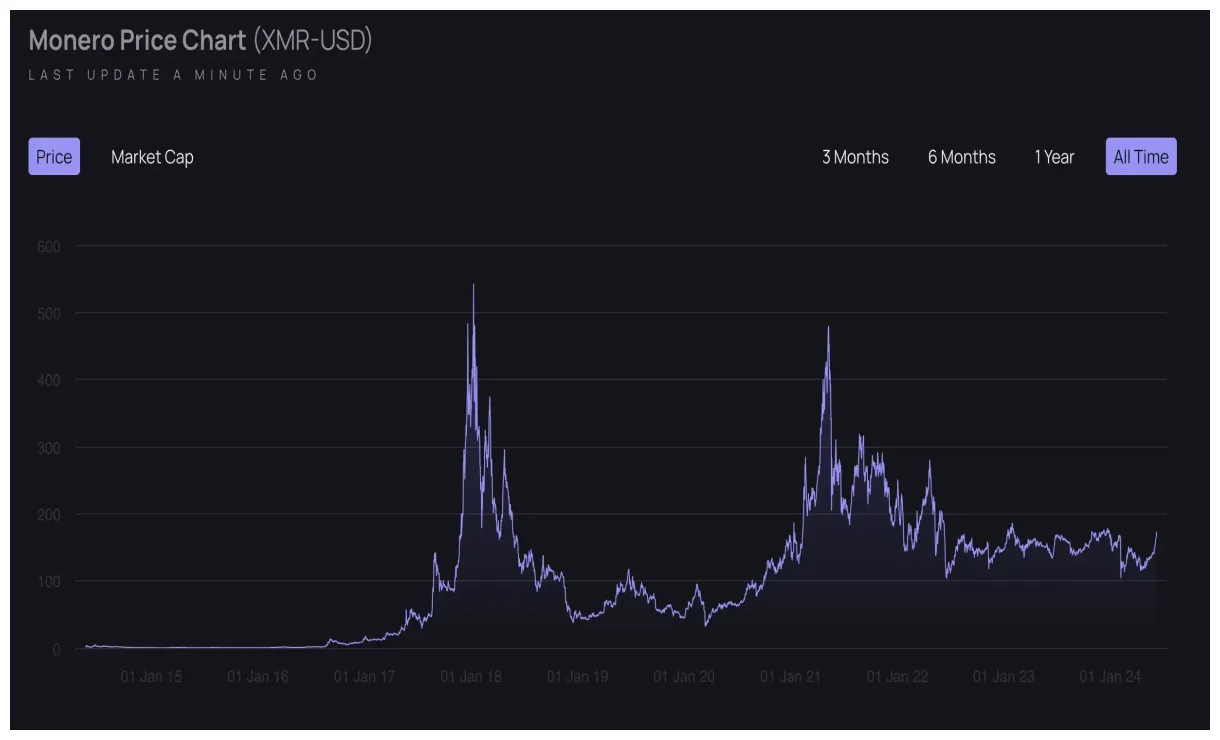Click the 01 Jan 20 axis label

(685, 676)
